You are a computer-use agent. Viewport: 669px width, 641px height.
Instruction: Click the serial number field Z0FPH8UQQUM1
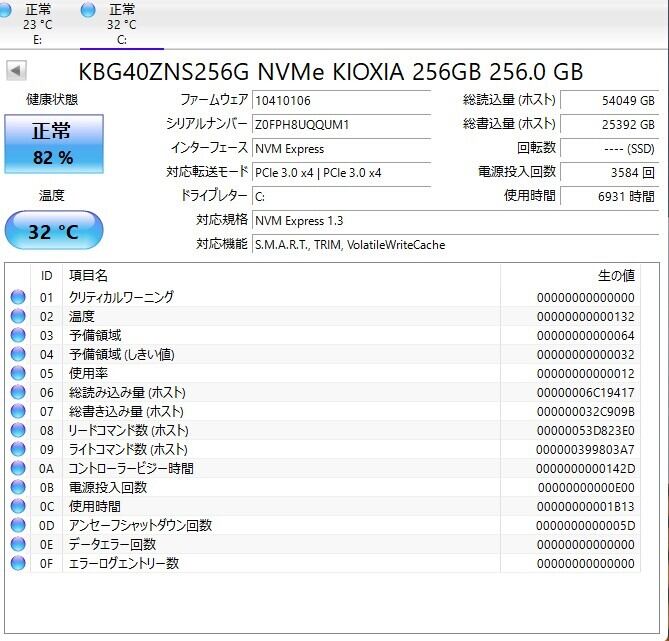(340, 125)
